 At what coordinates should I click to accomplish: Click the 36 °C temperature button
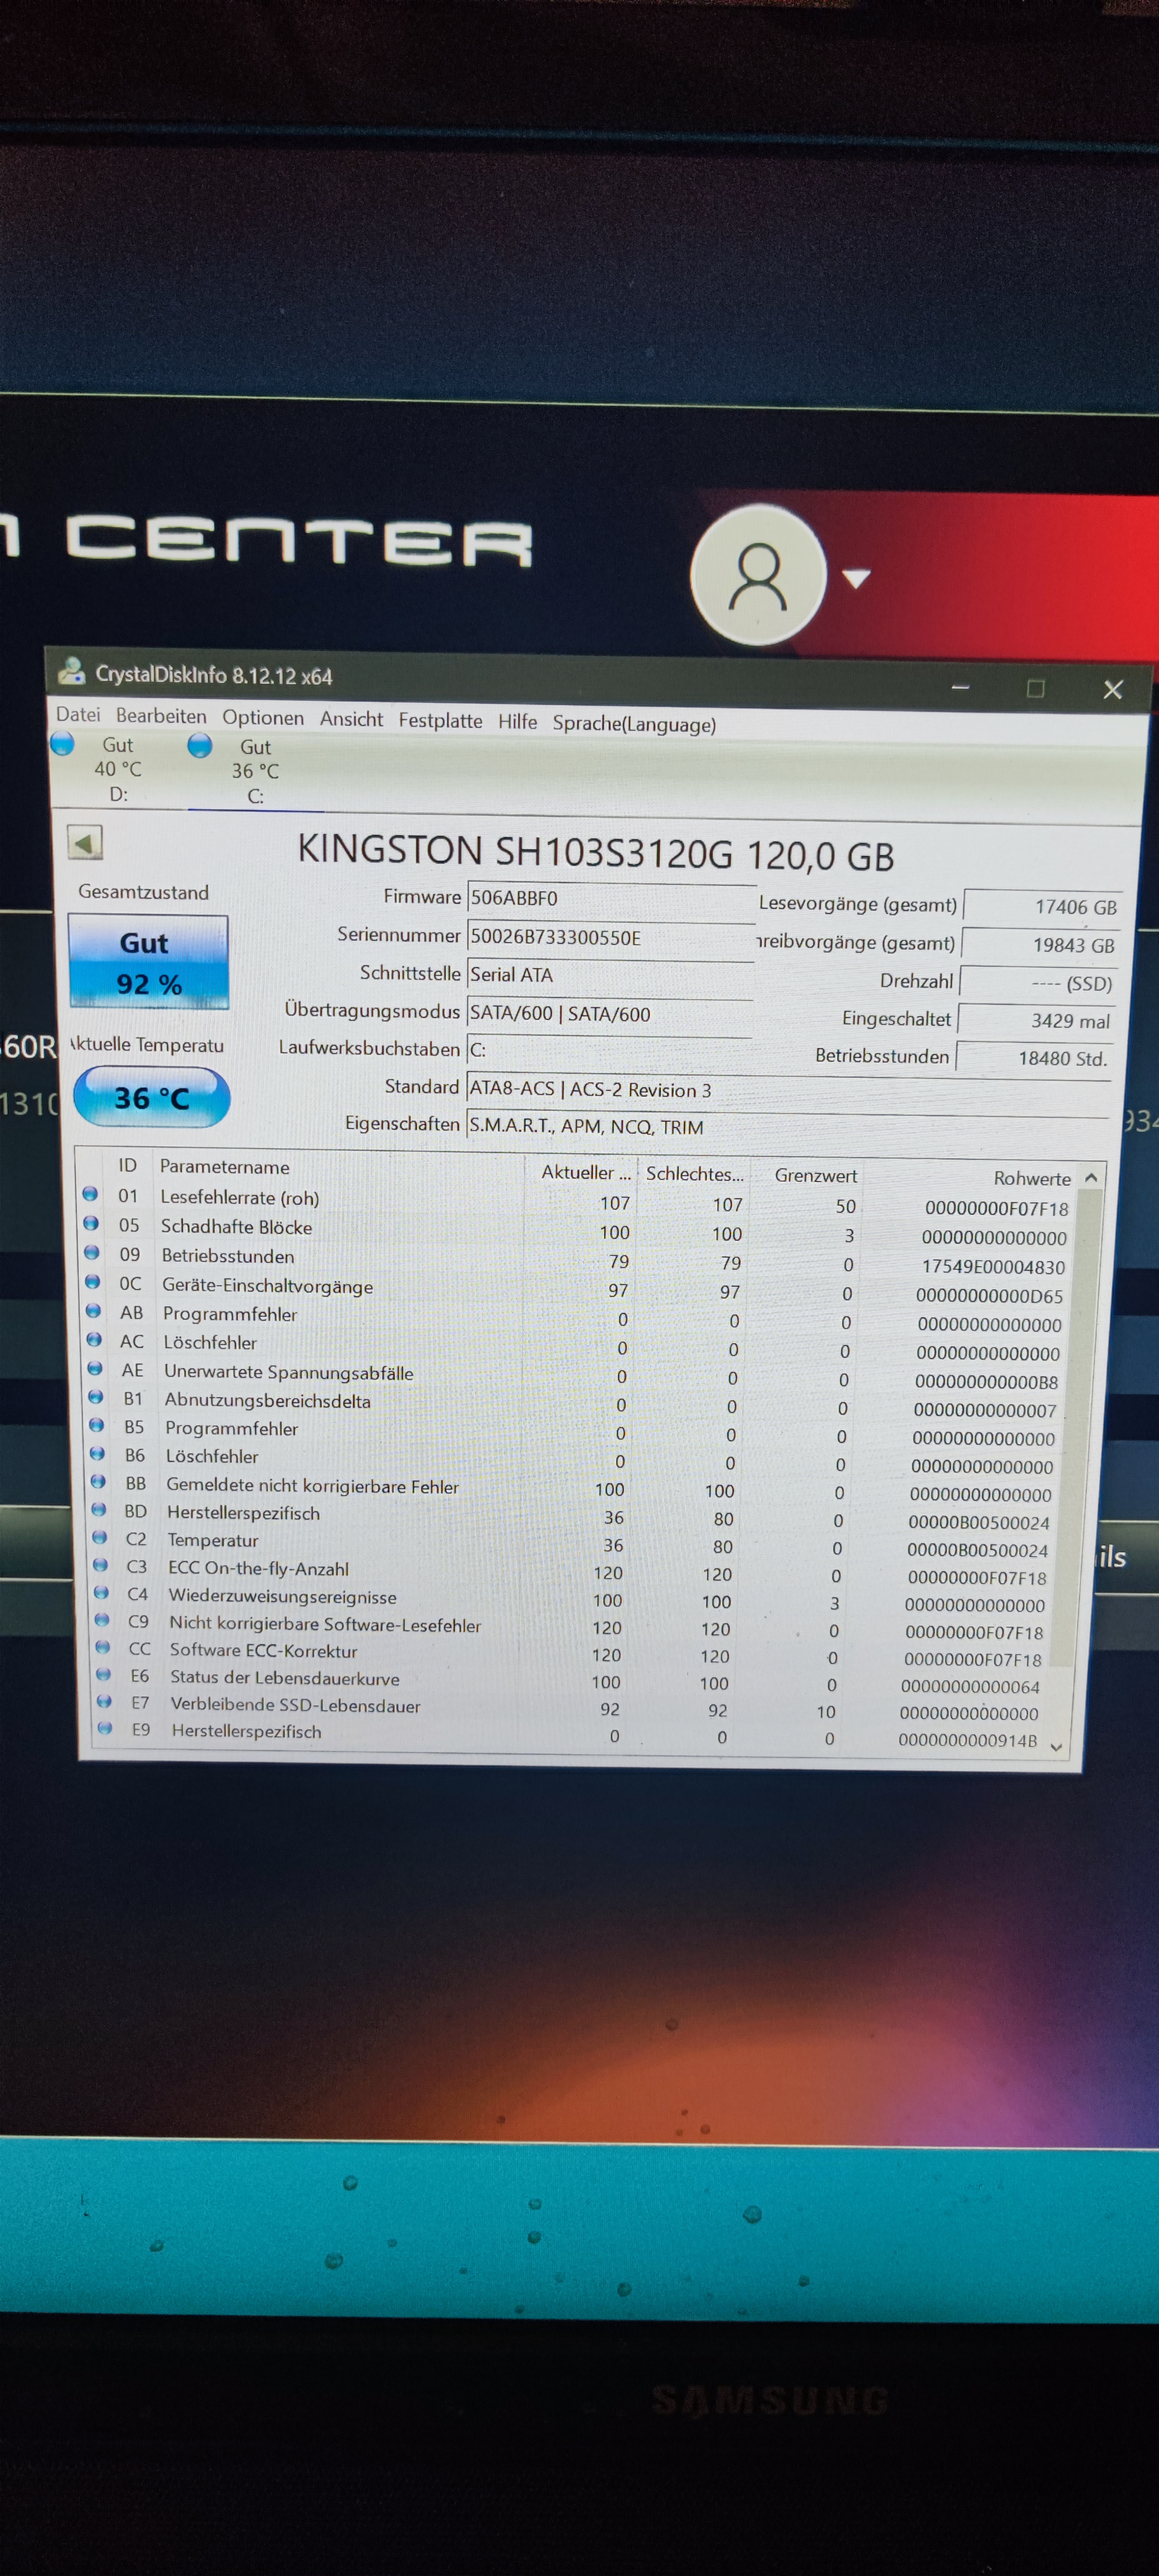(151, 1097)
